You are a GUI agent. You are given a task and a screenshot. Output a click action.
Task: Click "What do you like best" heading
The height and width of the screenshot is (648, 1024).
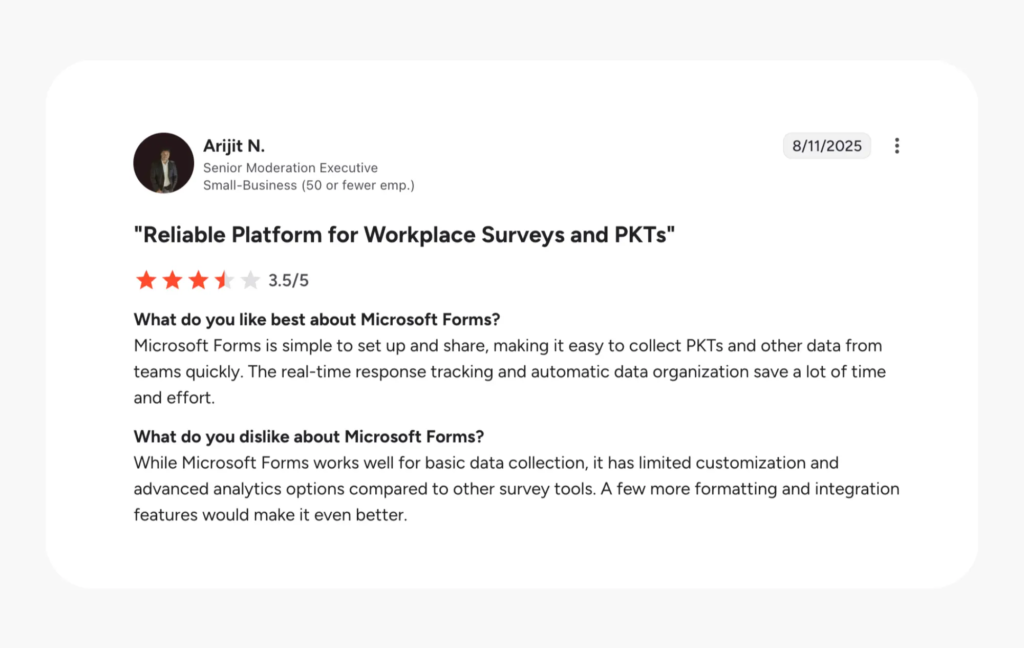click(317, 320)
